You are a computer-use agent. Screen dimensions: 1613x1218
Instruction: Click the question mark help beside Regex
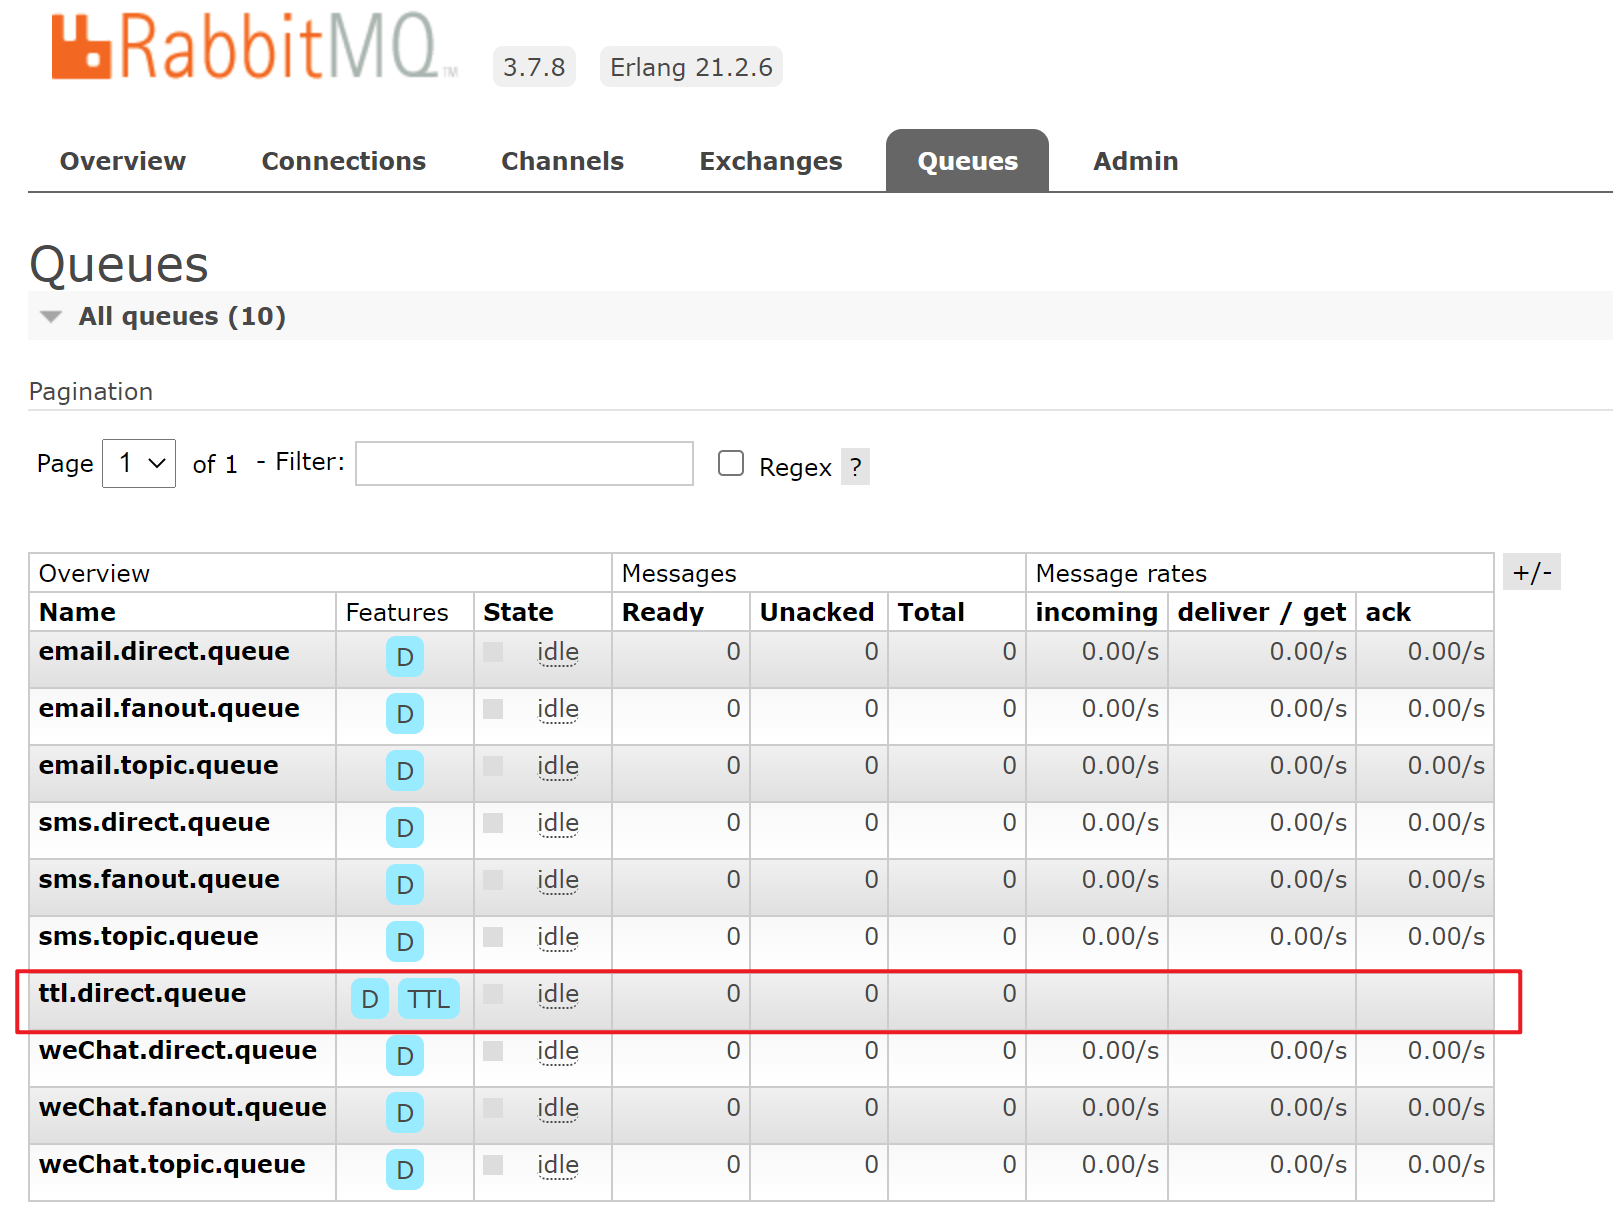tap(855, 467)
